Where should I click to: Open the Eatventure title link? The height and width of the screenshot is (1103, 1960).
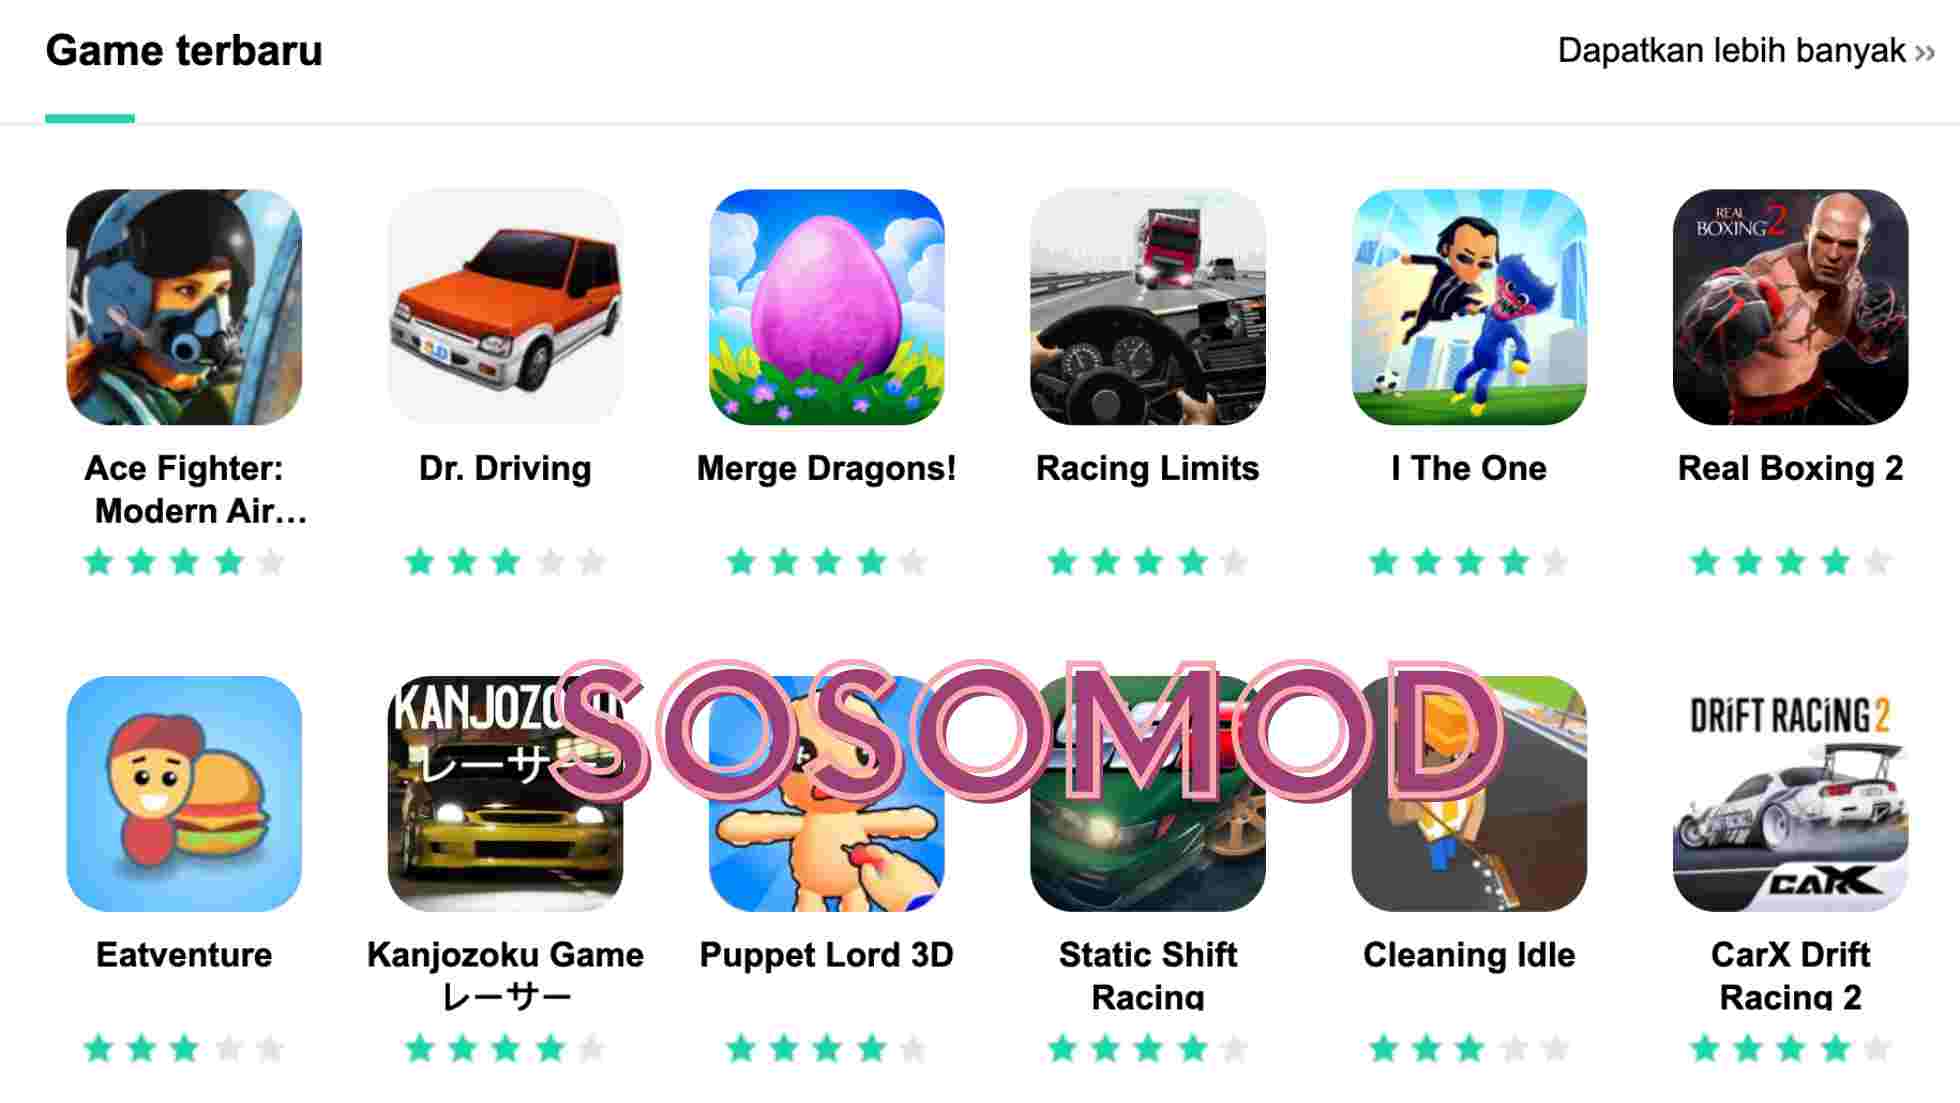[184, 955]
